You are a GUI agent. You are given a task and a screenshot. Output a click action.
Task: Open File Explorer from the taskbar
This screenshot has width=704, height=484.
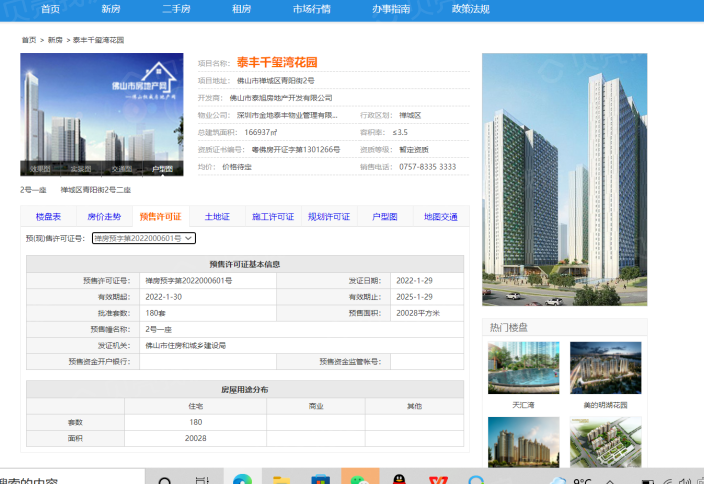[x=282, y=478]
